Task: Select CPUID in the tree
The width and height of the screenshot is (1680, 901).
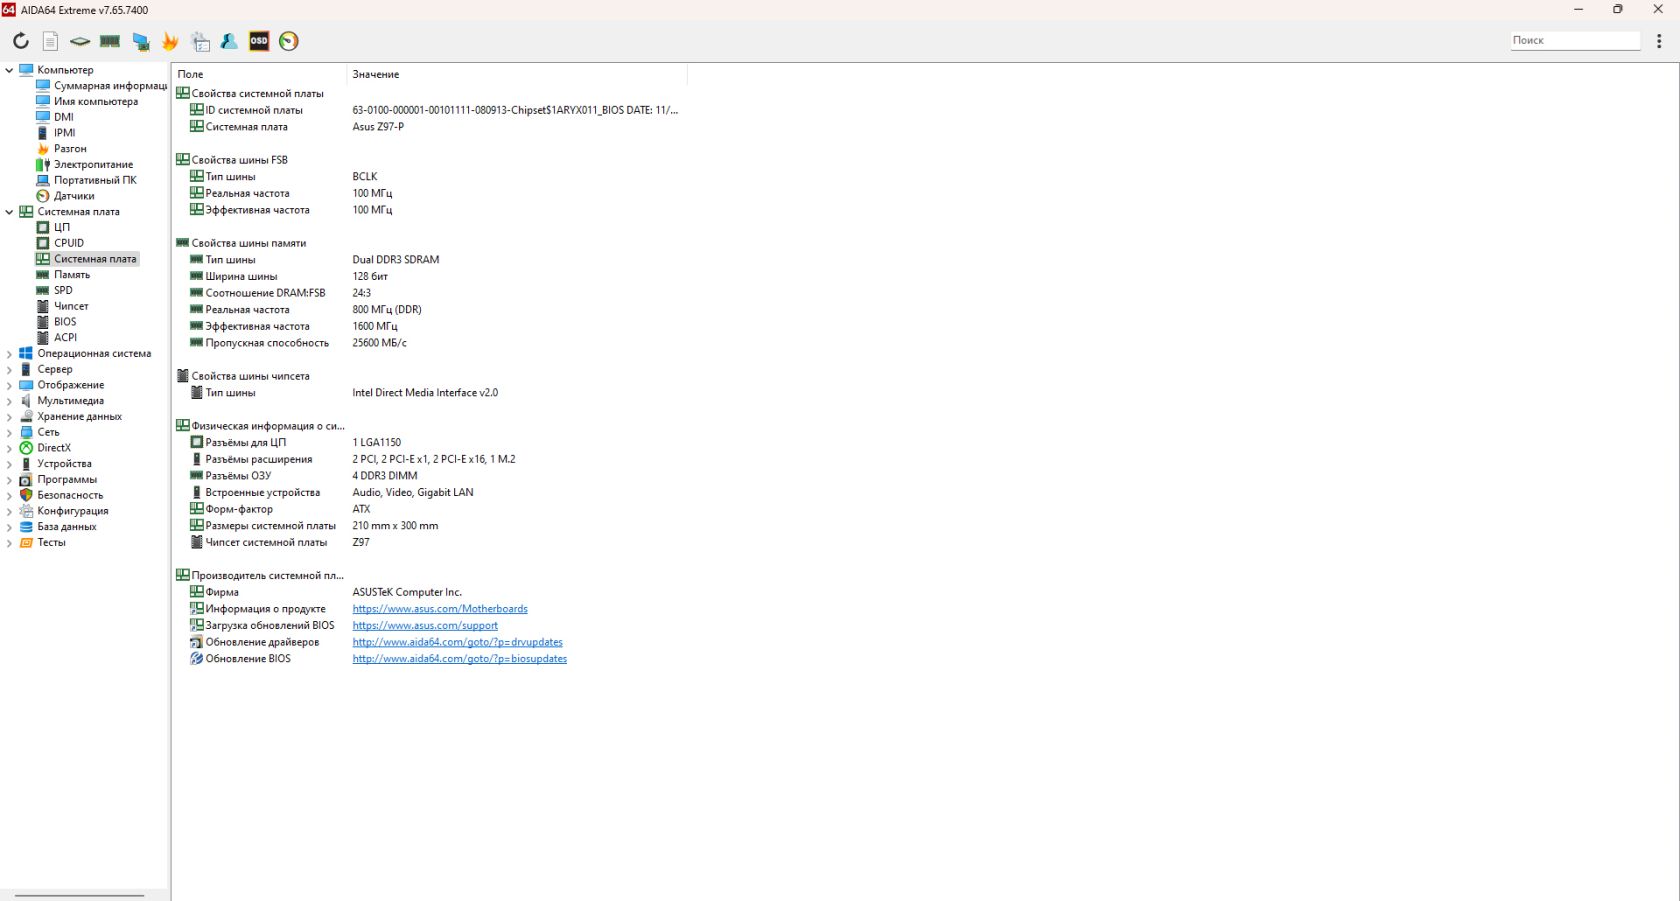Action: click(x=68, y=243)
